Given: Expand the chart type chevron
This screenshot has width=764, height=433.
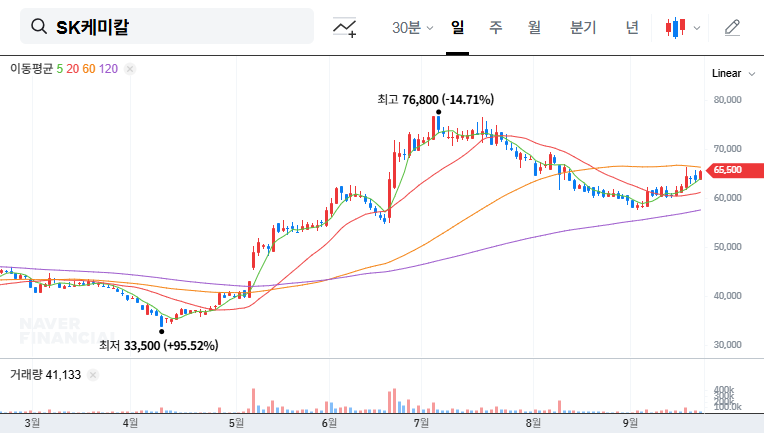Looking at the screenshot, I should pyautogui.click(x=697, y=28).
